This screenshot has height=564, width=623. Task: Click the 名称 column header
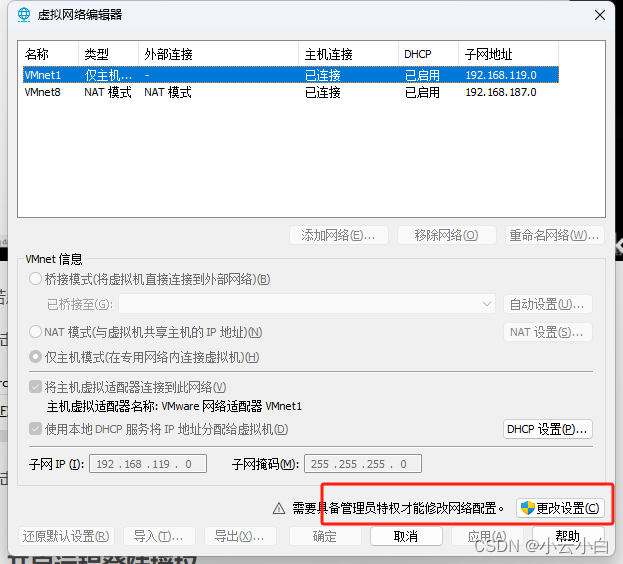pos(48,54)
